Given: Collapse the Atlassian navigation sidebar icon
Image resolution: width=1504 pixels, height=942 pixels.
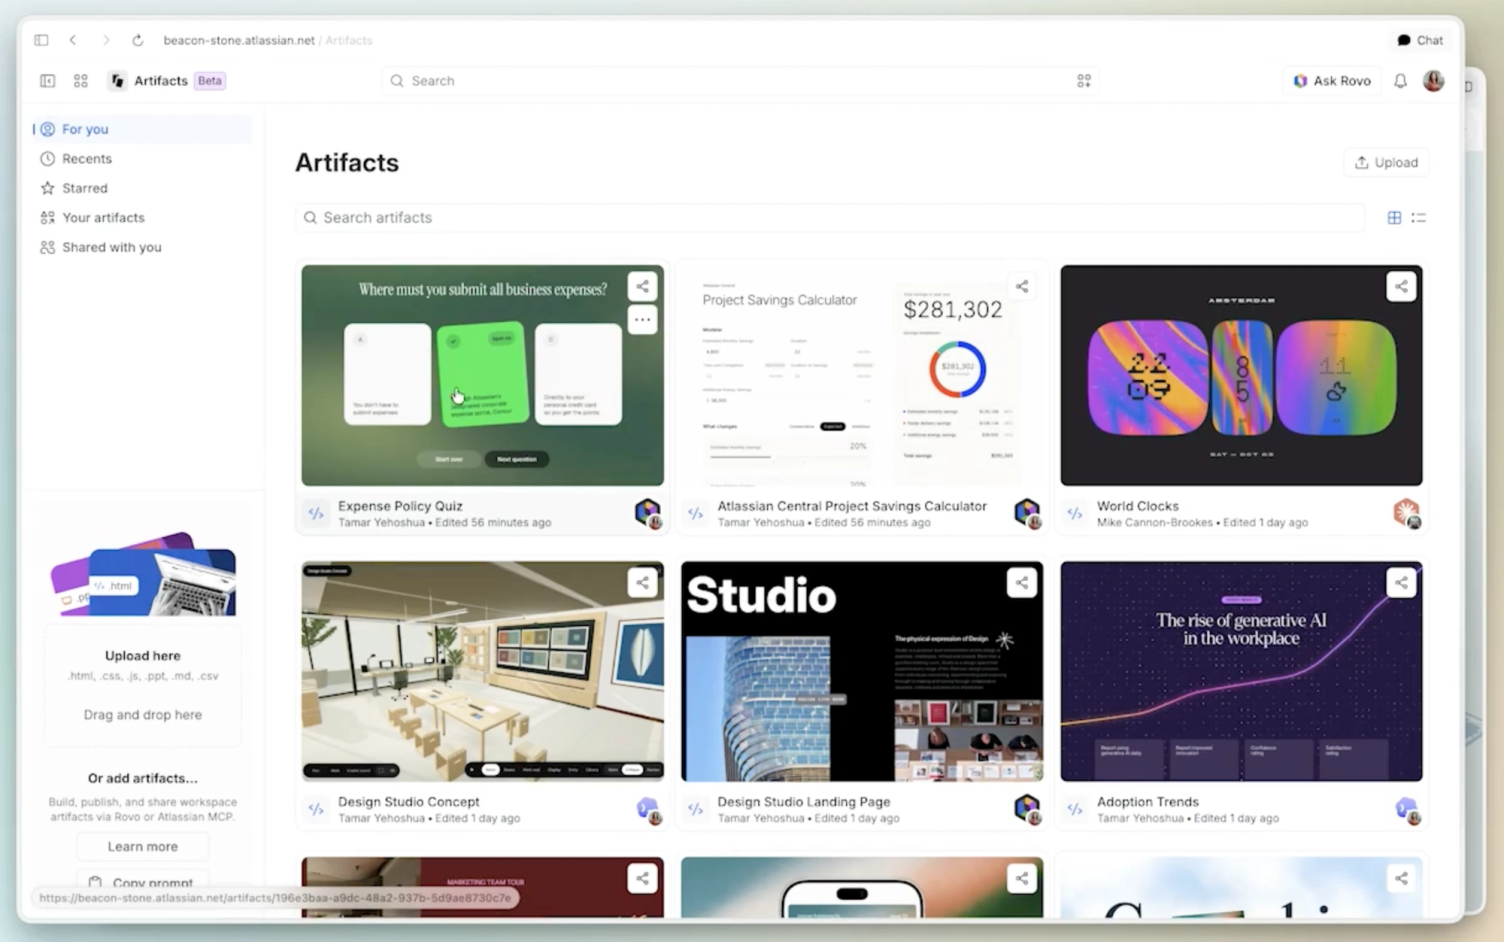Looking at the screenshot, I should click(x=47, y=81).
